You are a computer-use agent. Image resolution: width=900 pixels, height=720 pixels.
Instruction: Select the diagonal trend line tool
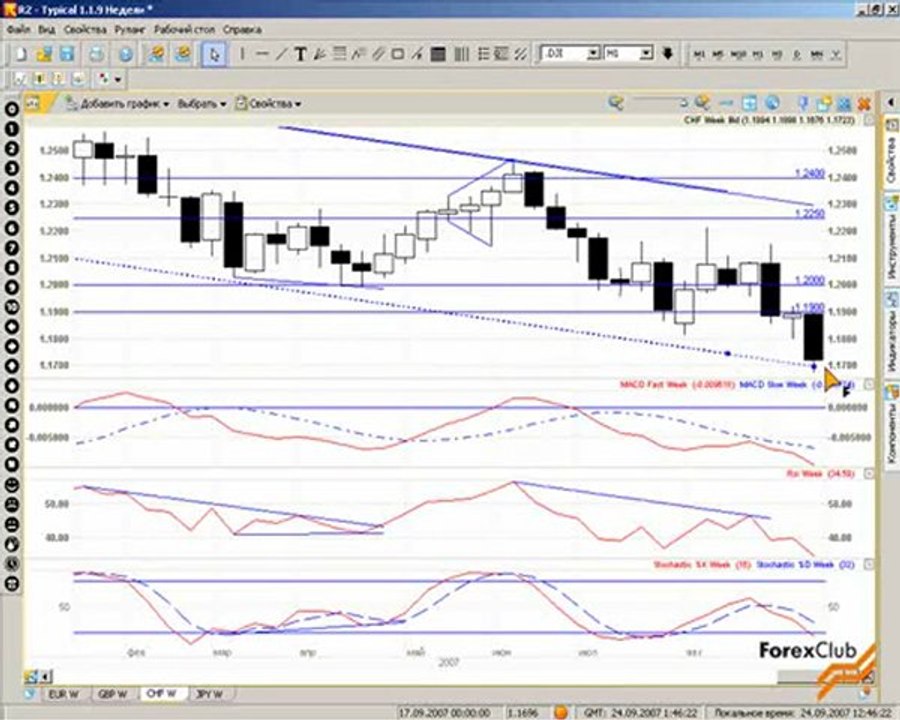click(281, 54)
